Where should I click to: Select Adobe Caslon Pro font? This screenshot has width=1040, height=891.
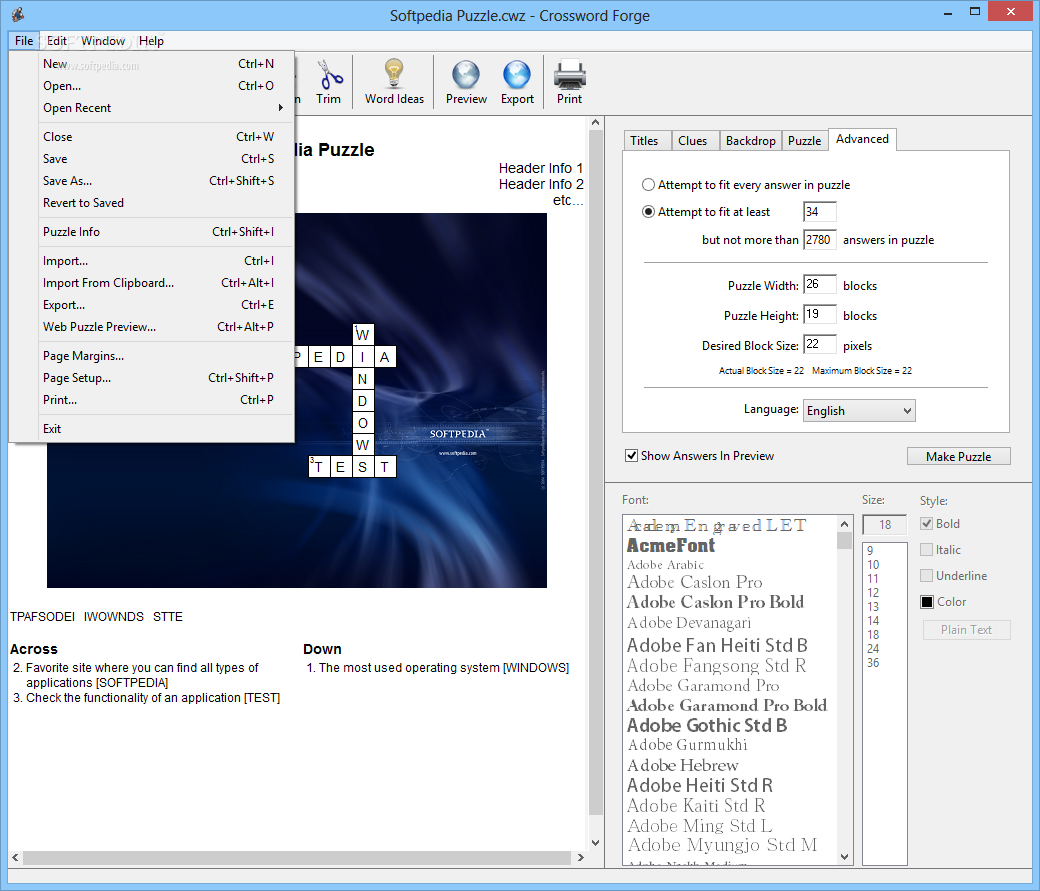point(694,582)
